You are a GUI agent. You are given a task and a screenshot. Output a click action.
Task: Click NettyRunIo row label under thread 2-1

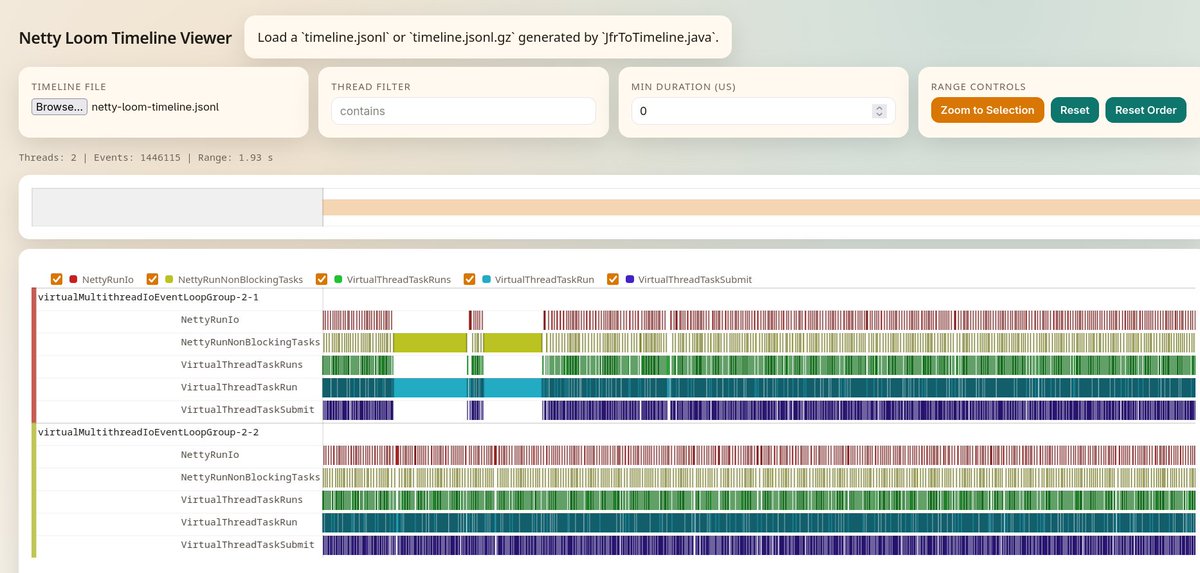coord(210,319)
